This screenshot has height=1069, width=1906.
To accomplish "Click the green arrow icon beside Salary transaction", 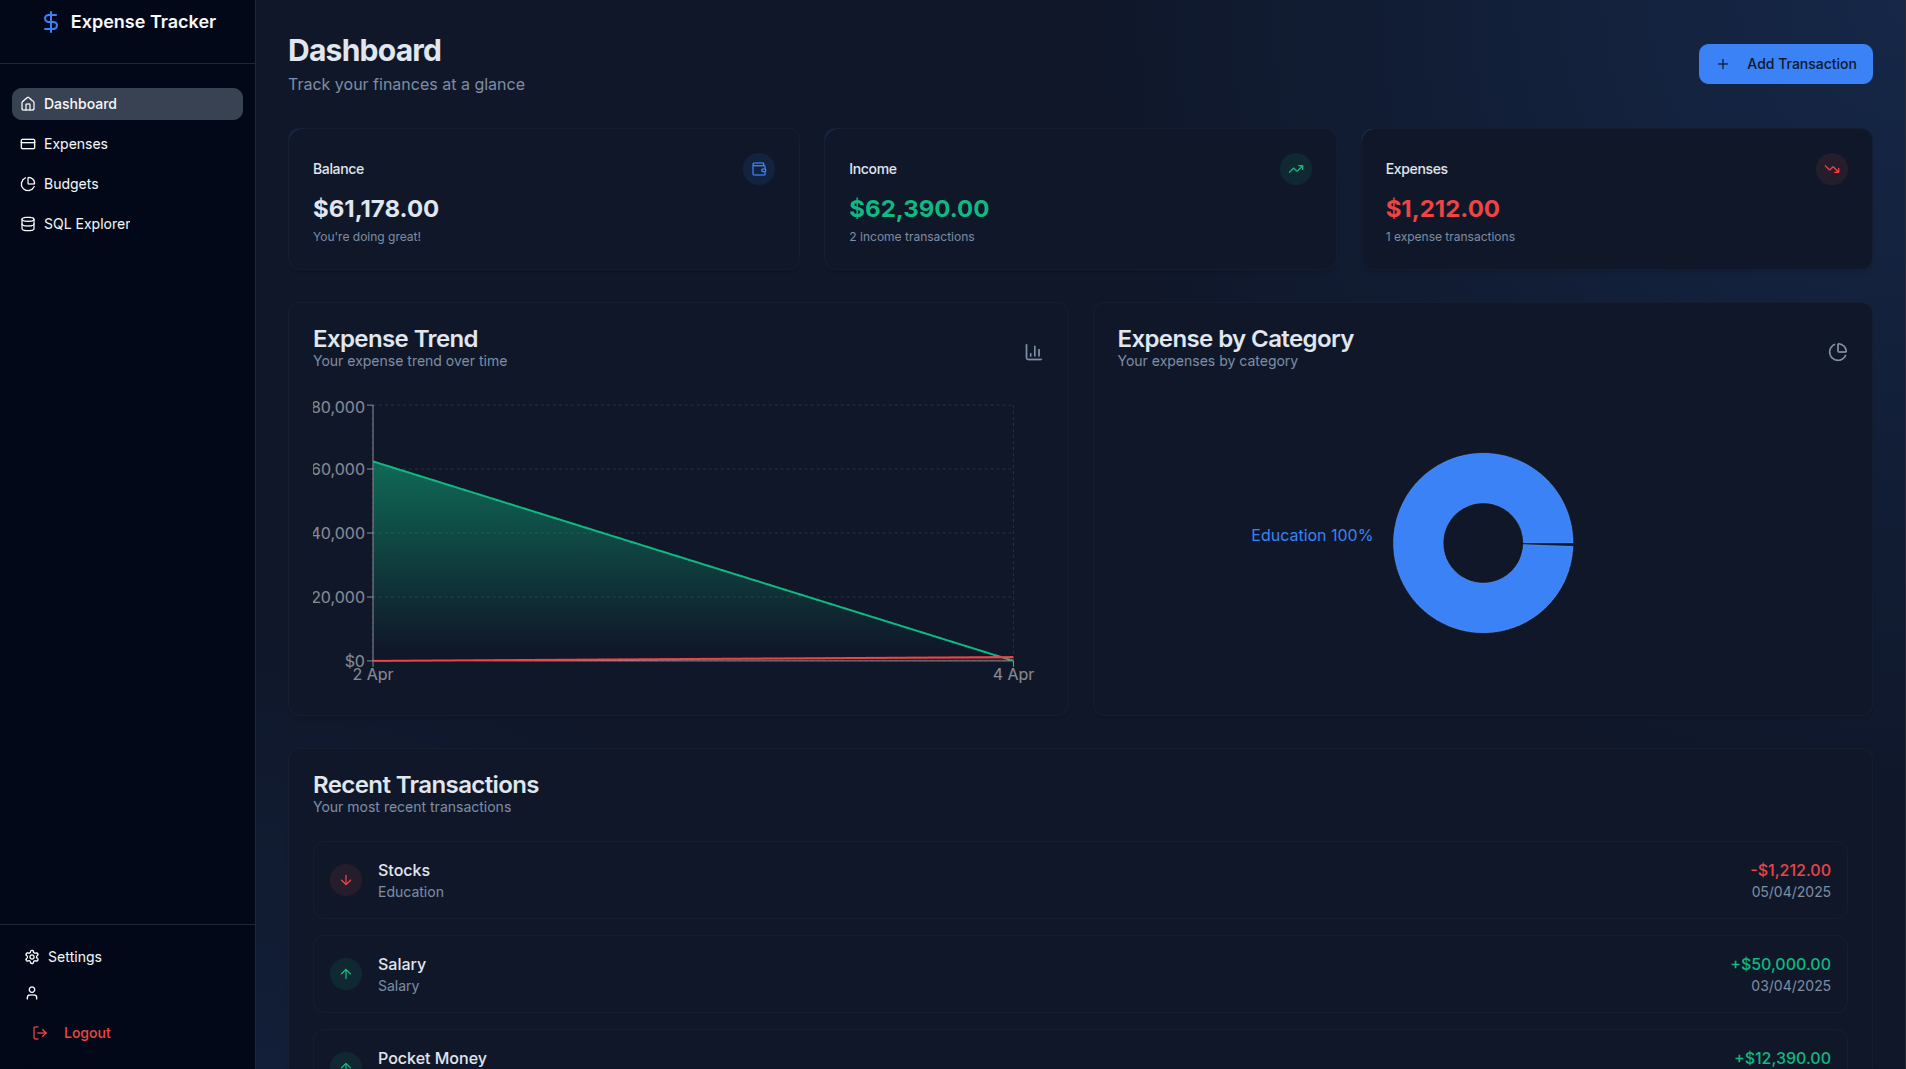I will [x=345, y=974].
